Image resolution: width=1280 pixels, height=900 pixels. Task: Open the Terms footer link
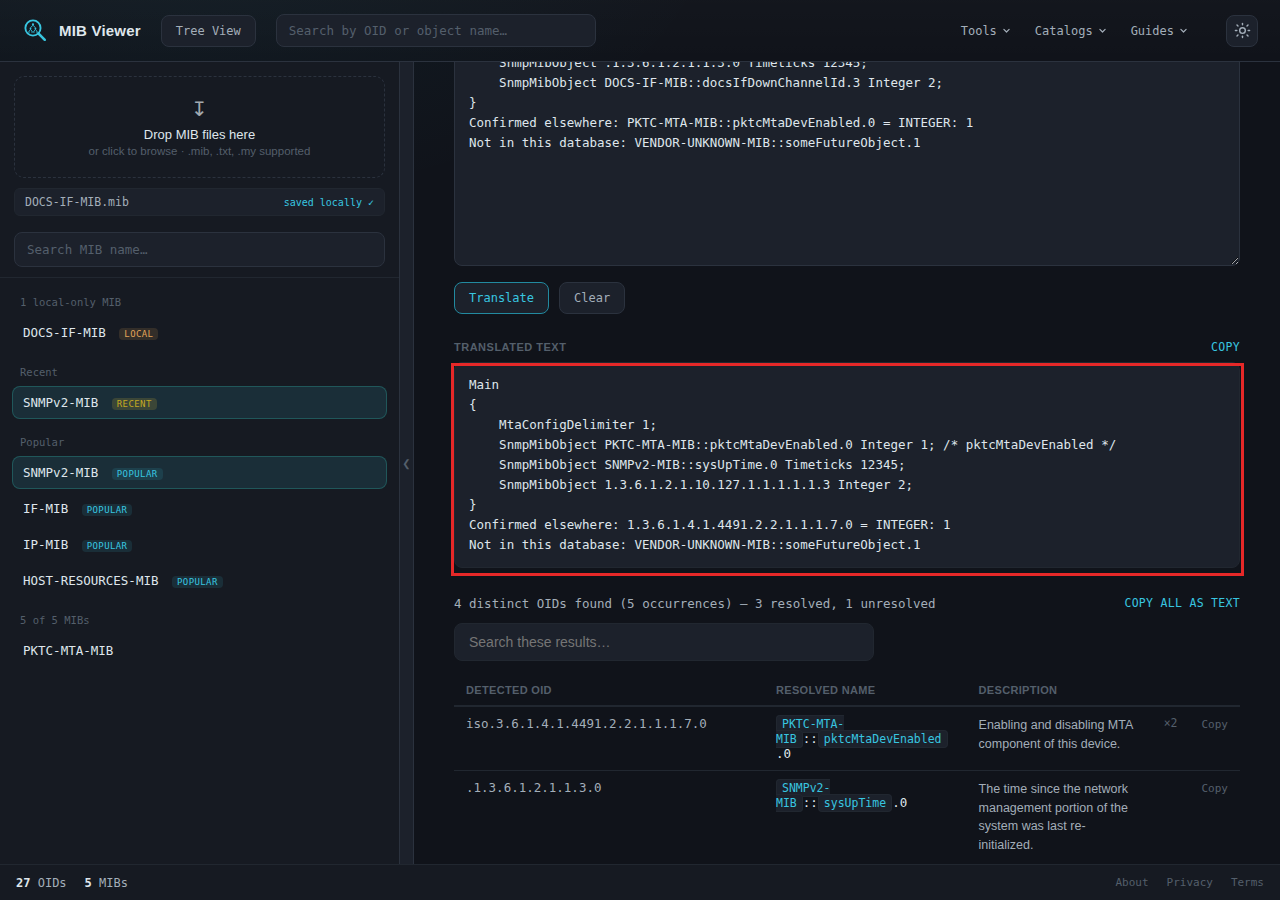[1247, 882]
